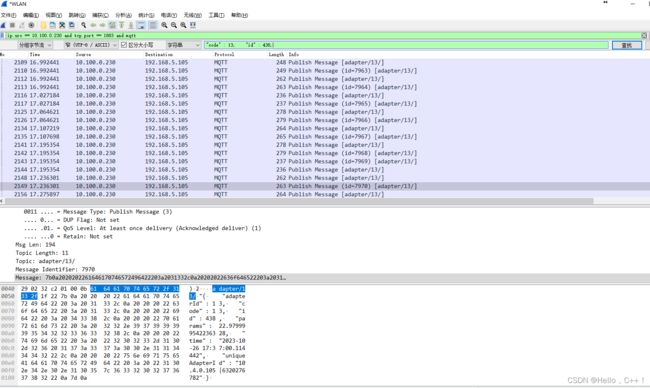Open the 统计 (Statistics) menu

tap(146, 15)
